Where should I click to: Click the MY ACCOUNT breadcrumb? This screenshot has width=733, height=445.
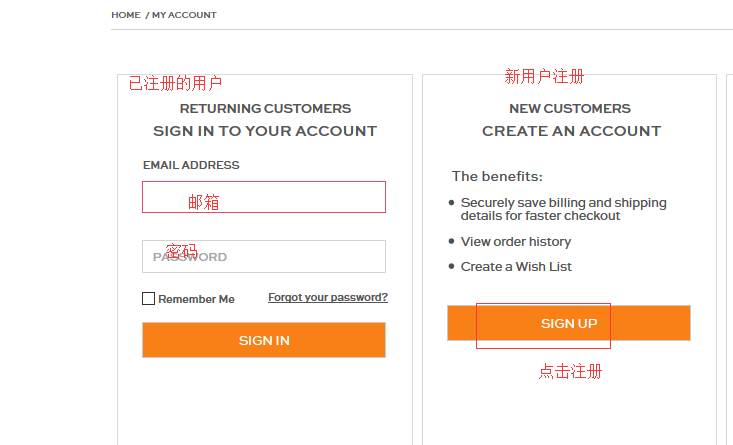coord(184,15)
